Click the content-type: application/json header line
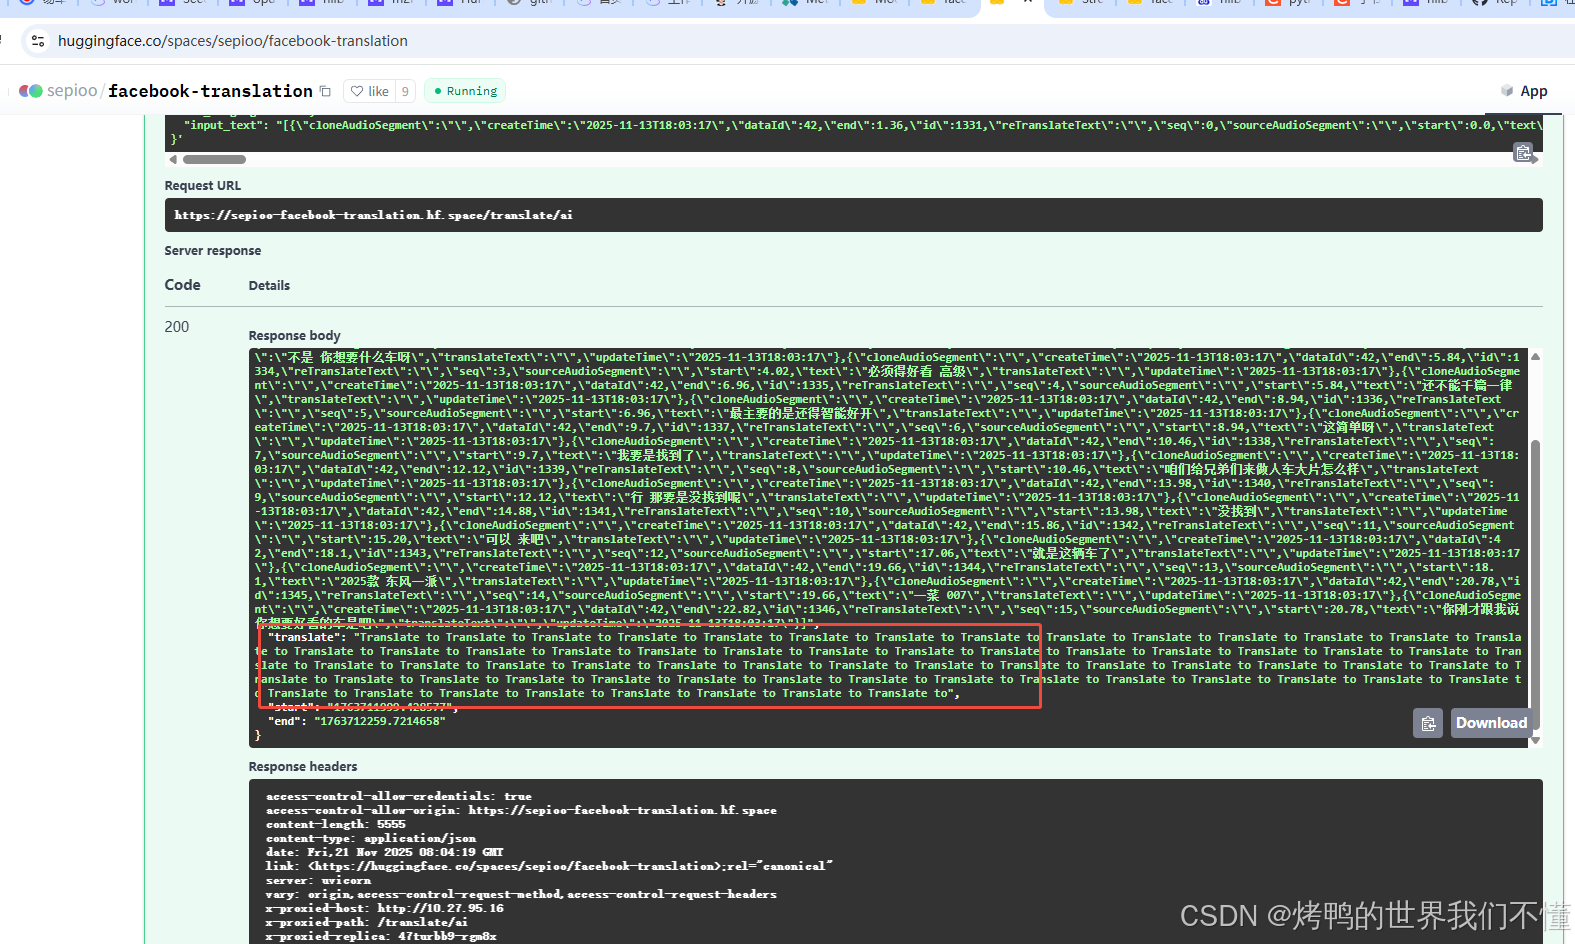 [x=371, y=838]
